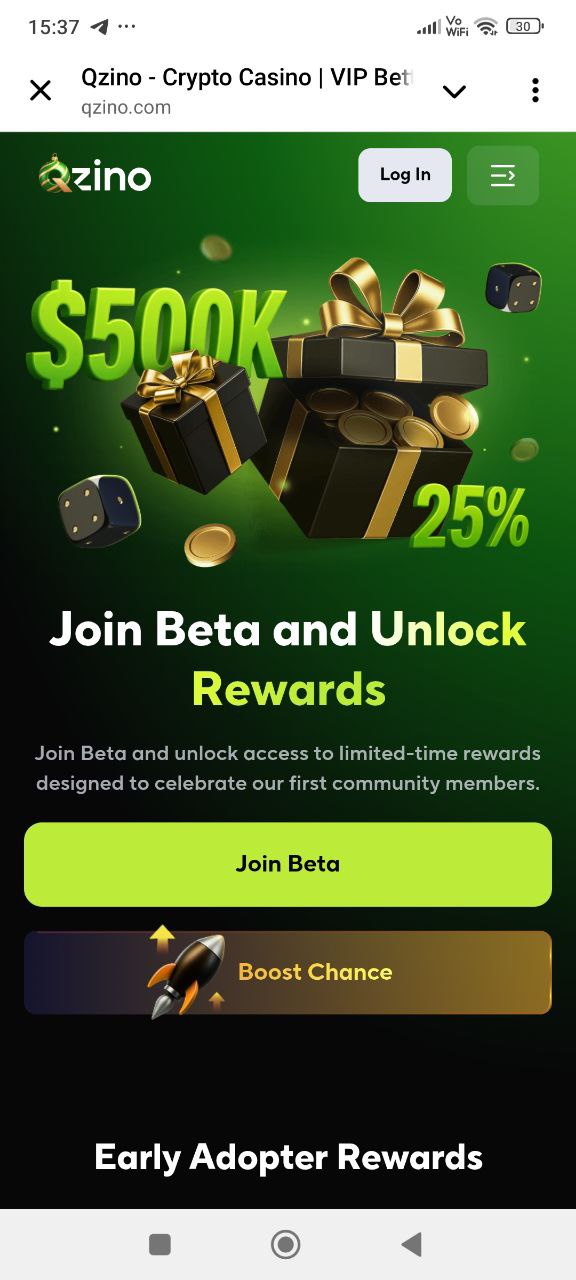The image size is (576, 1280).
Task: Tap the Android home circle button
Action: click(x=286, y=1244)
